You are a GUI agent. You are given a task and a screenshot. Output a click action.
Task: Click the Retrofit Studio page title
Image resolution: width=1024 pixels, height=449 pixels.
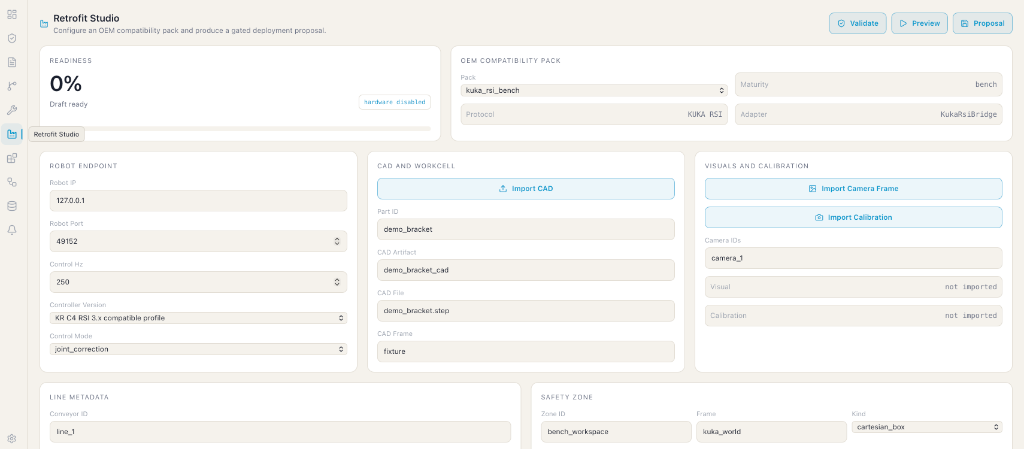86,19
